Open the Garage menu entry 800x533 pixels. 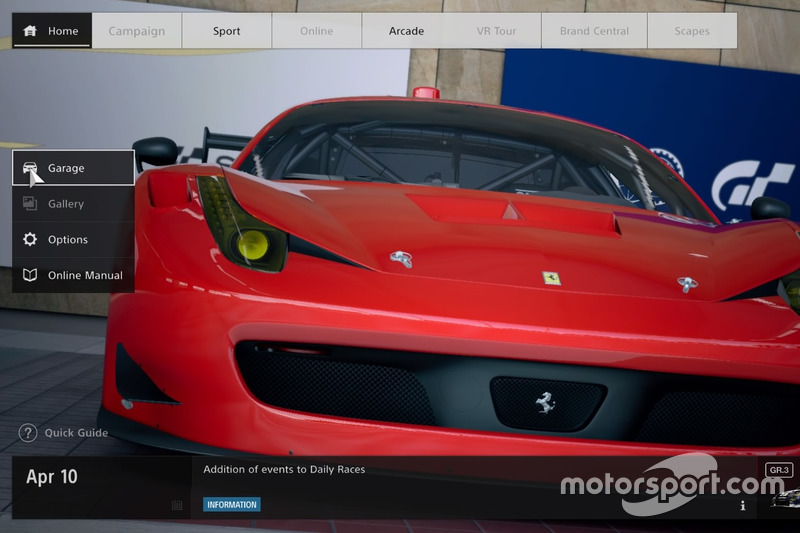(x=73, y=168)
